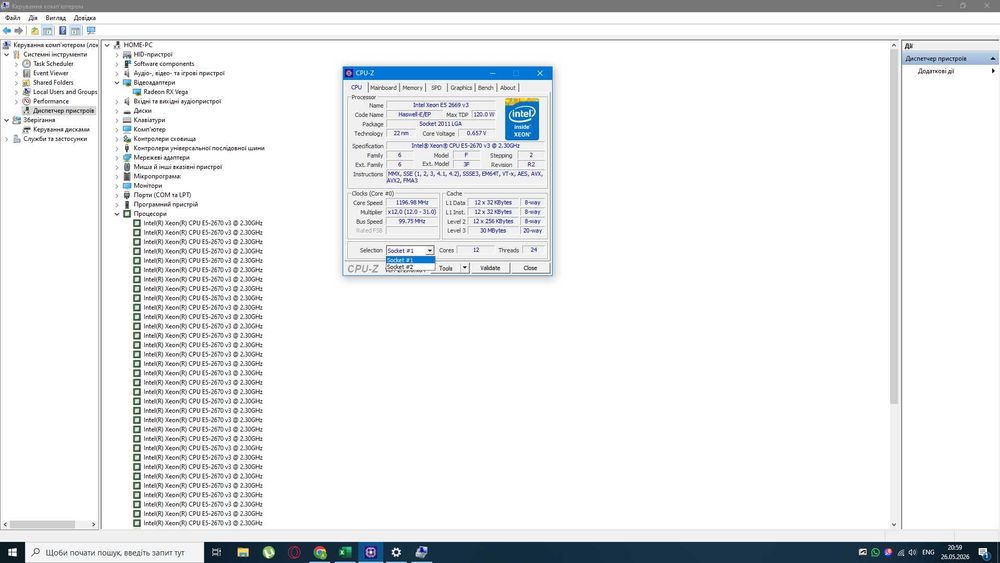Switch to the Mainboard tab in CPU-Z
The image size is (1000, 563).
pos(383,88)
